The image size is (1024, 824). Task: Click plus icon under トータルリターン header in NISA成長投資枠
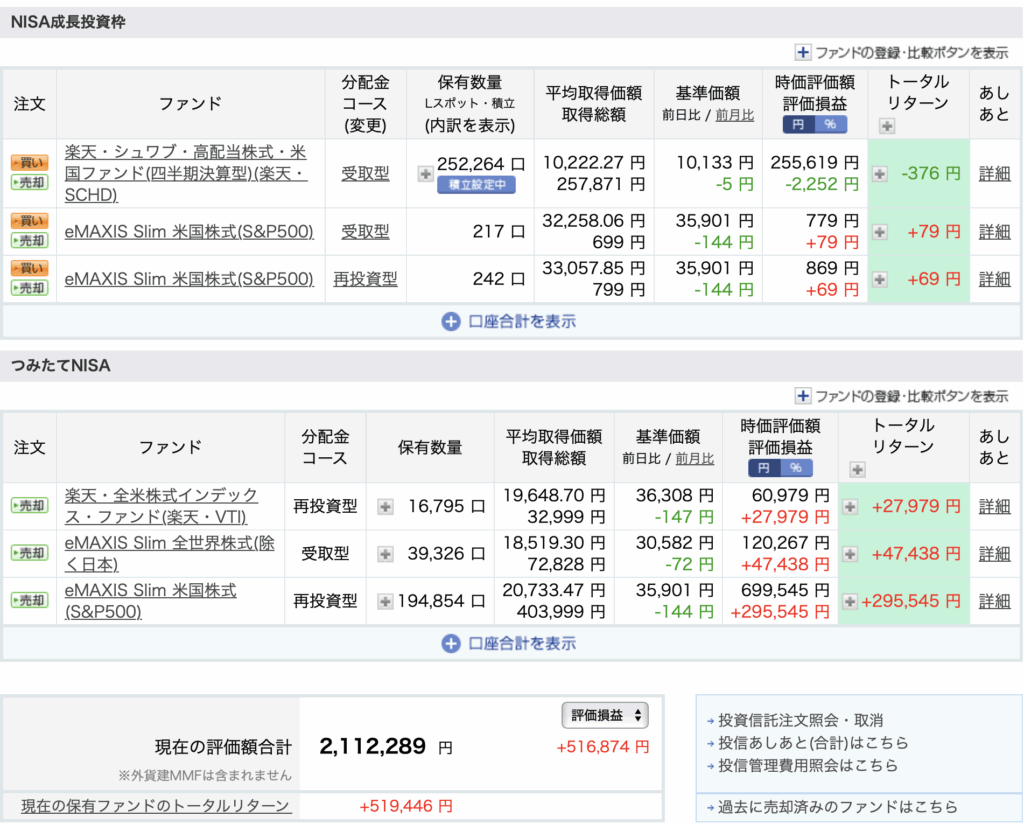[x=887, y=126]
